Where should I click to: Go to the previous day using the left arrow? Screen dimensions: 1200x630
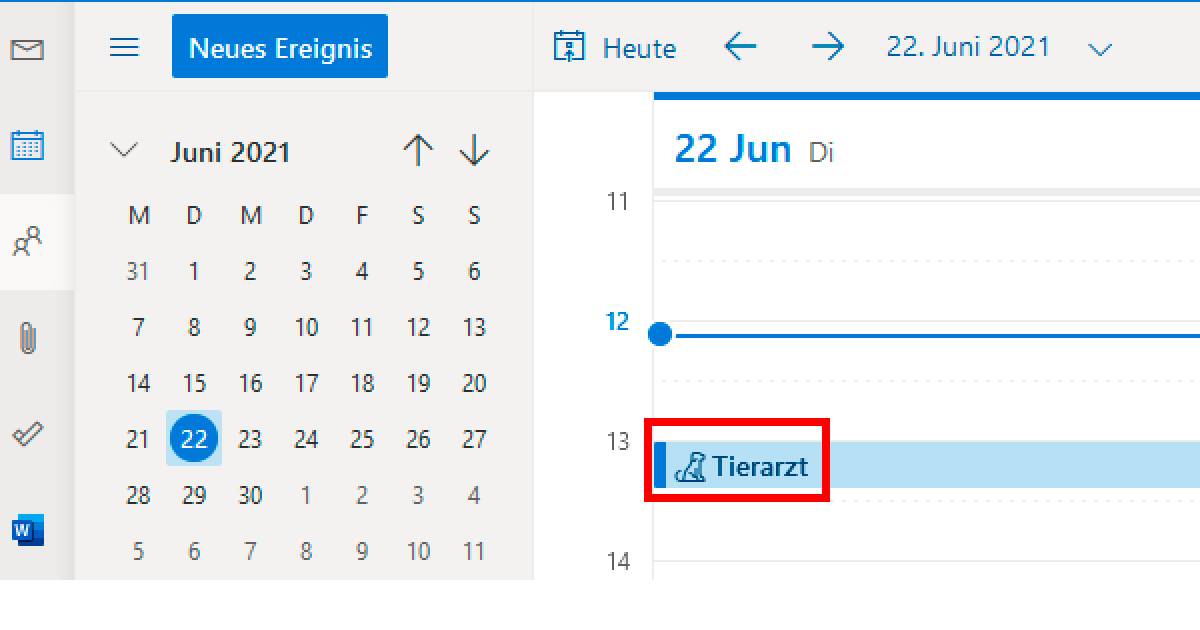[x=741, y=46]
